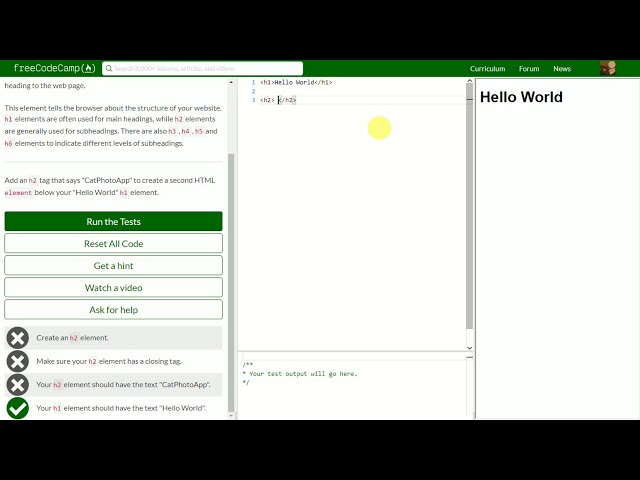Screen dimensions: 640x480
Task: Click the X icon for CatPhotoApp text test
Action: 17,385
